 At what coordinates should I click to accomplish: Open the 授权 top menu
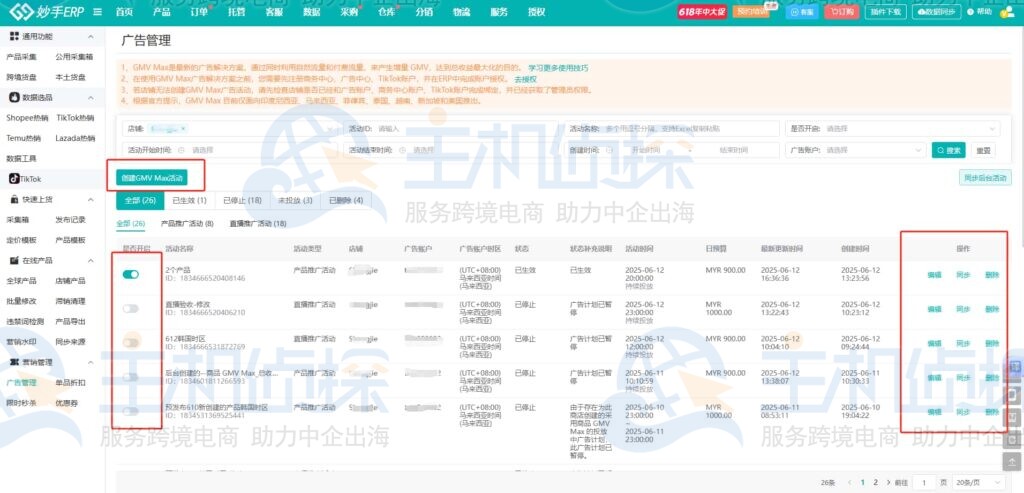click(x=537, y=12)
